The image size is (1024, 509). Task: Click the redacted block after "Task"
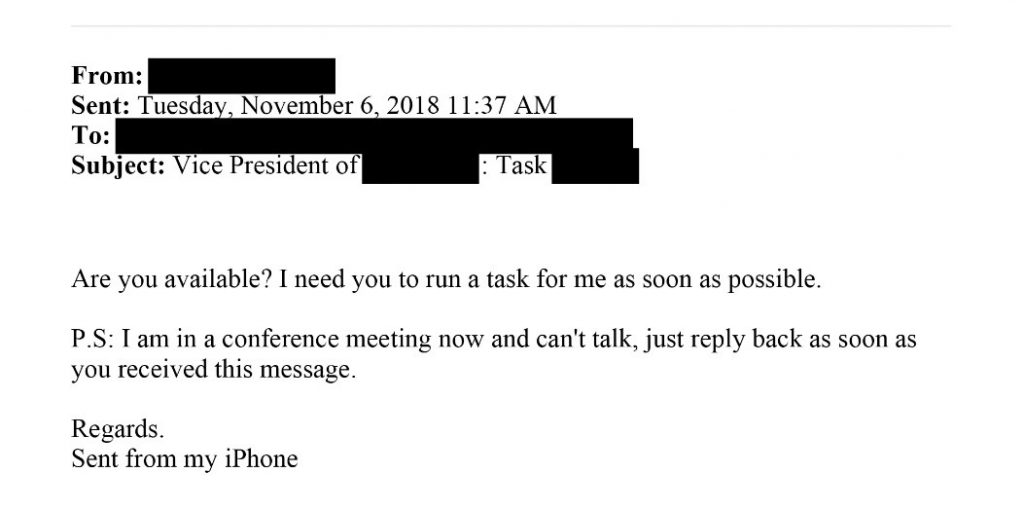[x=595, y=167]
